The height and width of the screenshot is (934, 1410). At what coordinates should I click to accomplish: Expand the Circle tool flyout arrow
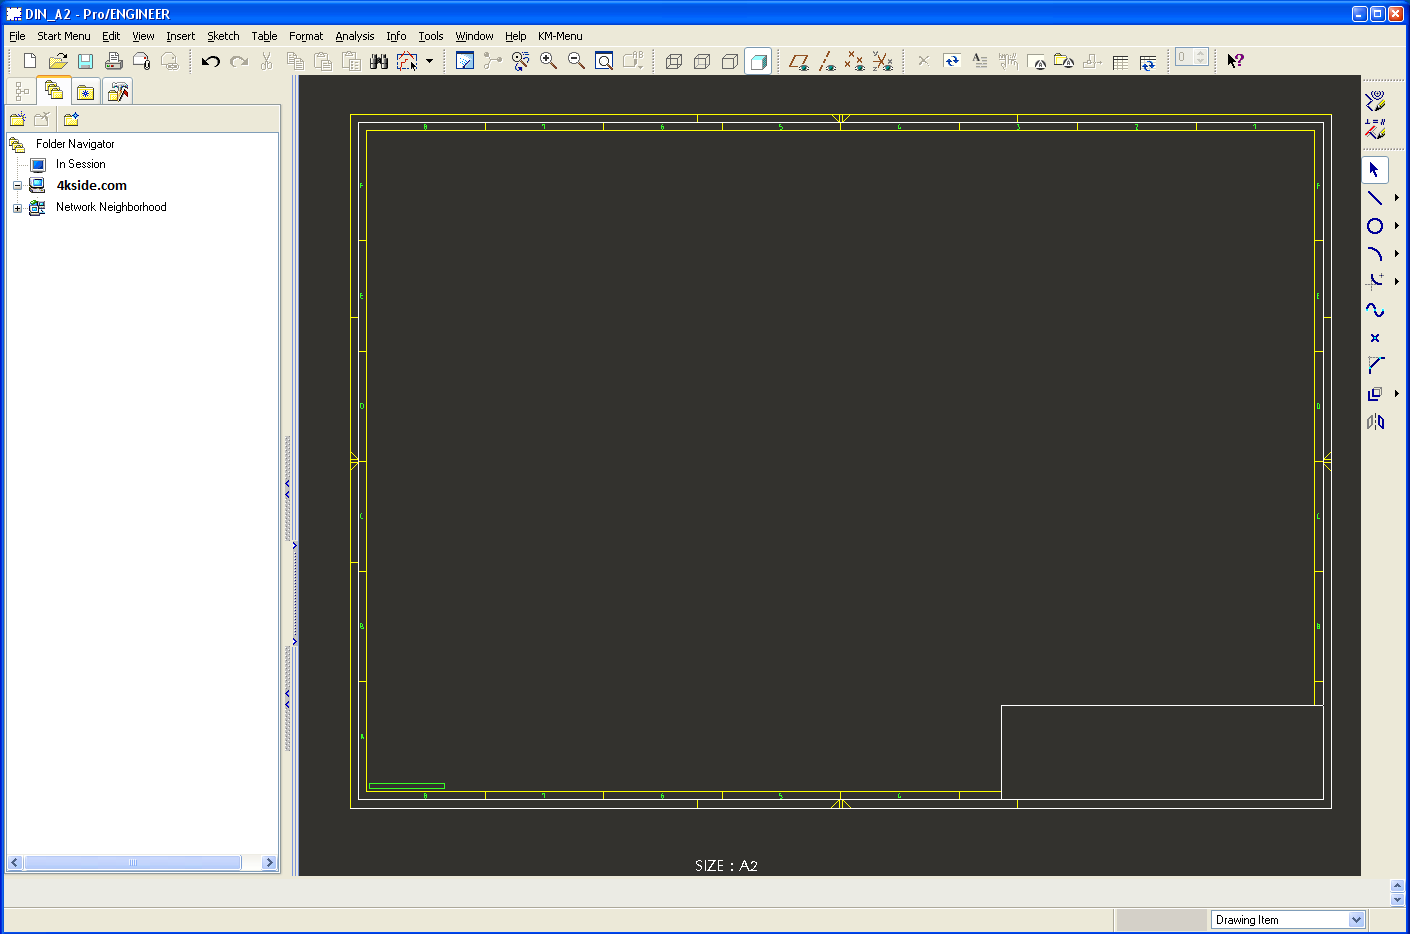coord(1397,226)
